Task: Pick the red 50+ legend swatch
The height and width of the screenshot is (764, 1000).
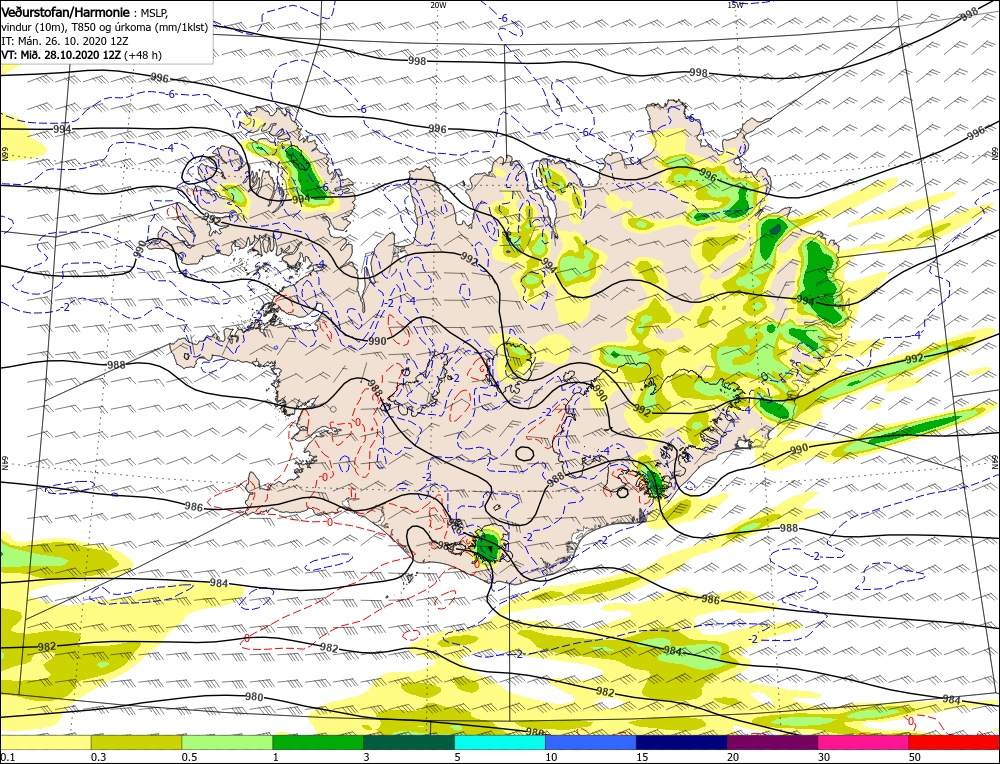Action: pos(954,742)
